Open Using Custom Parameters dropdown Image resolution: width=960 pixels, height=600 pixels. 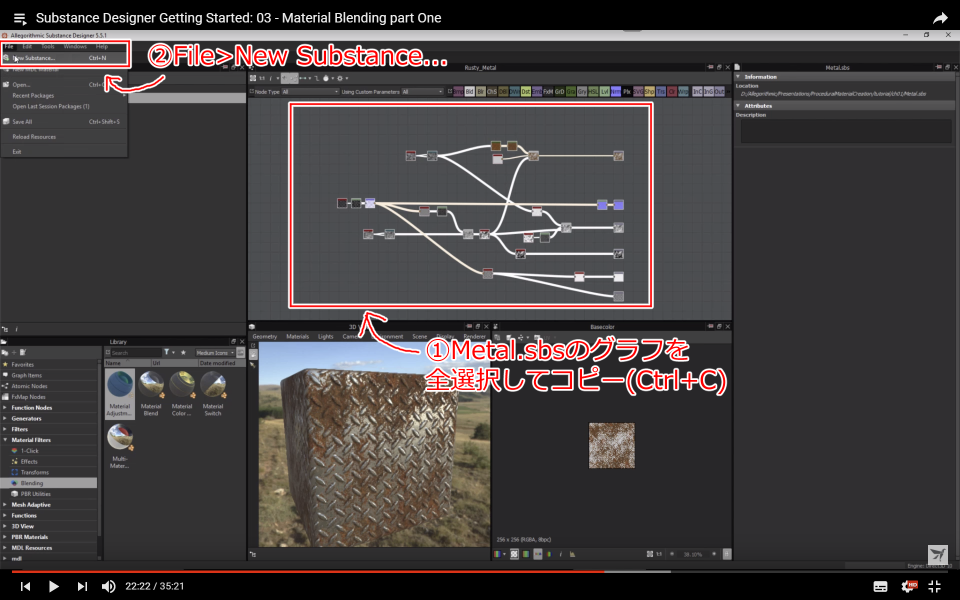422,92
